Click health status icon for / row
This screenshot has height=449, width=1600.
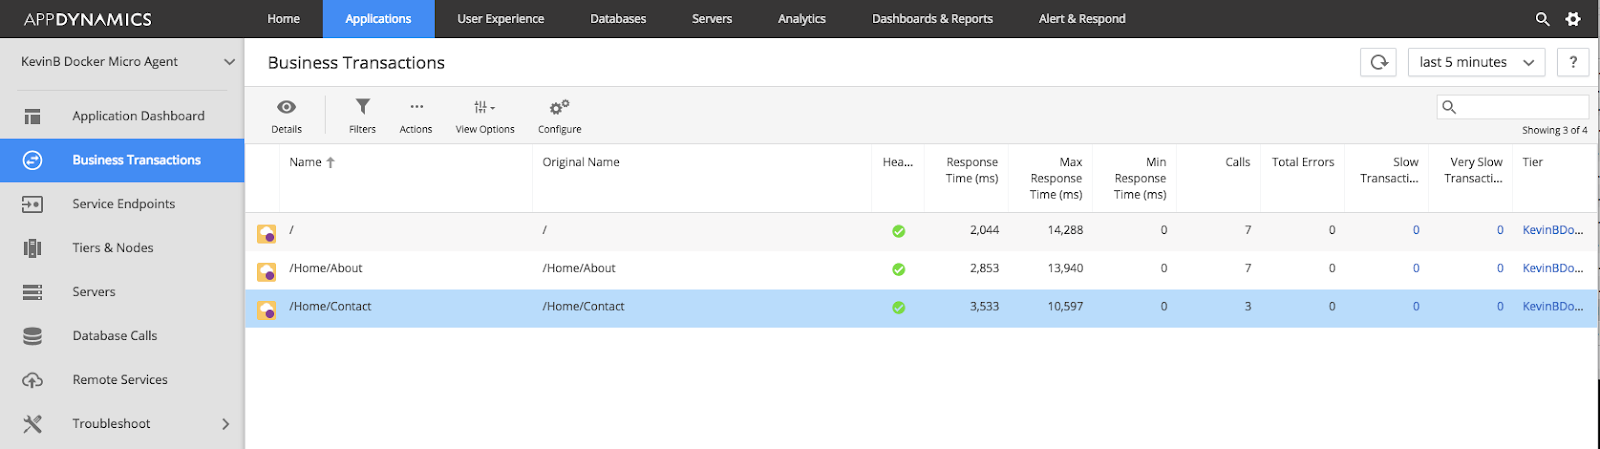click(x=898, y=231)
